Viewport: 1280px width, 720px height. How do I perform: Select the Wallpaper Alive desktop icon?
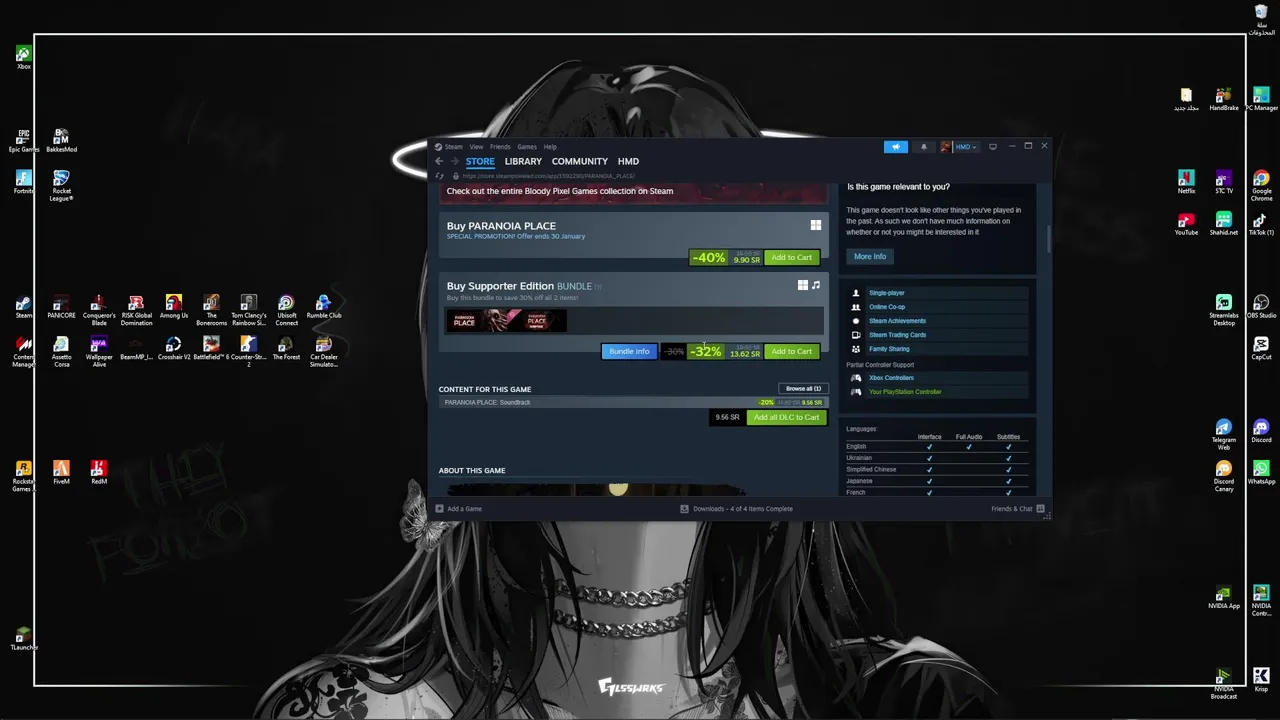99,352
